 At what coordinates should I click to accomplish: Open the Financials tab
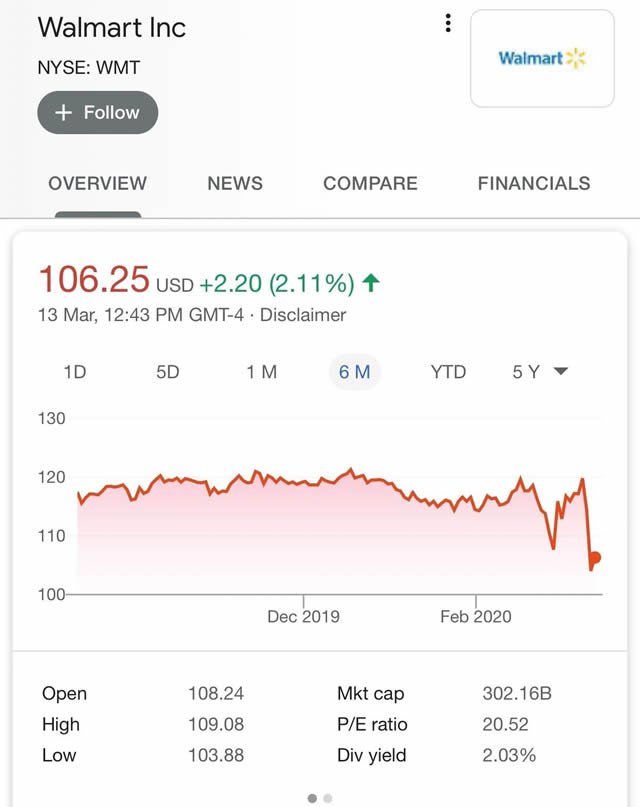click(534, 184)
